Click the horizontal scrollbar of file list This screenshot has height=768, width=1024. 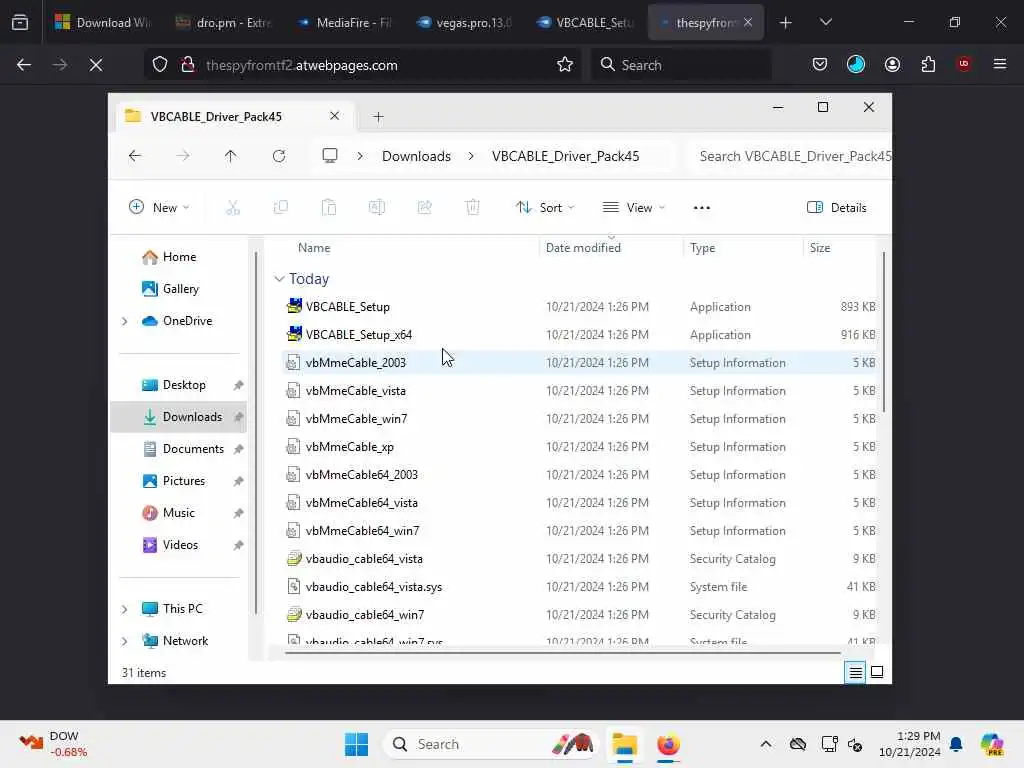click(562, 652)
